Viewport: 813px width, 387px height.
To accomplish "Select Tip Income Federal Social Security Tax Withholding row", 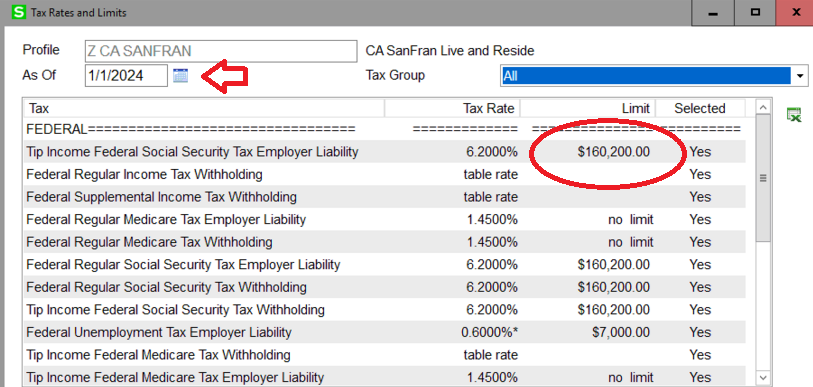I will [385, 310].
